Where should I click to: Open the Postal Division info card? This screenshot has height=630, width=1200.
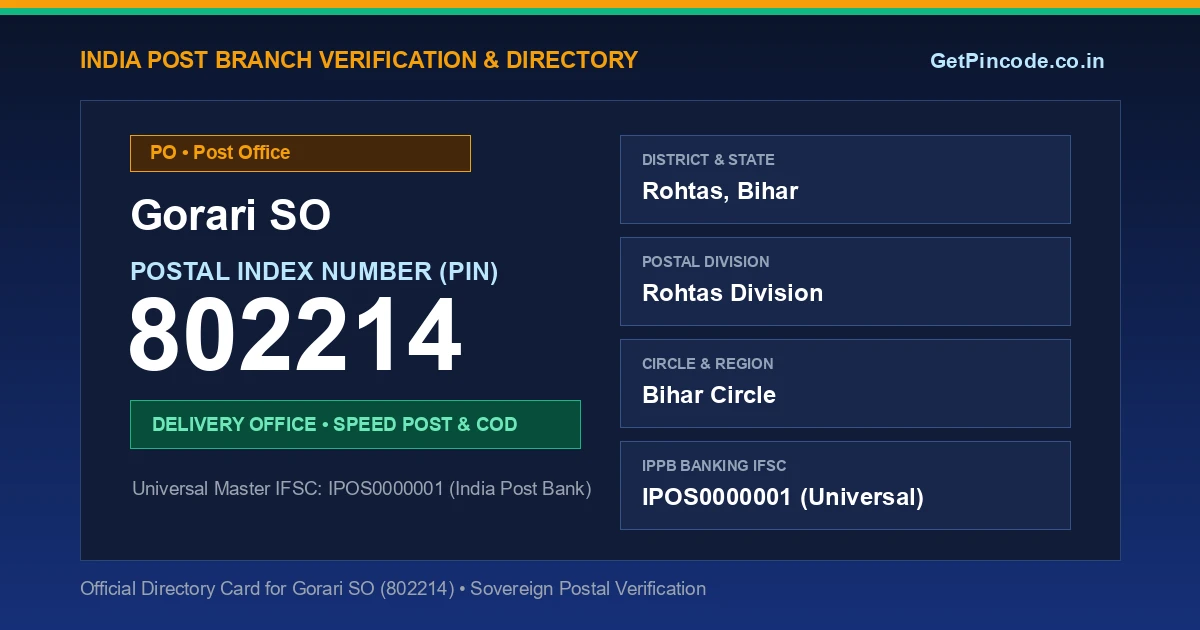[x=845, y=281]
